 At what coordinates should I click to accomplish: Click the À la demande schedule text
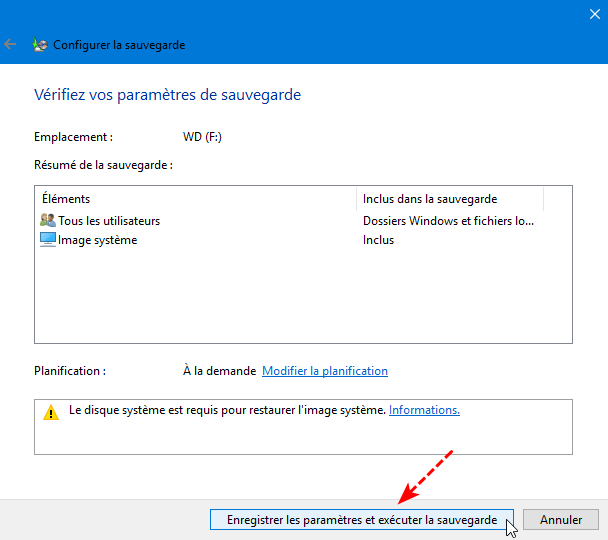(x=219, y=371)
